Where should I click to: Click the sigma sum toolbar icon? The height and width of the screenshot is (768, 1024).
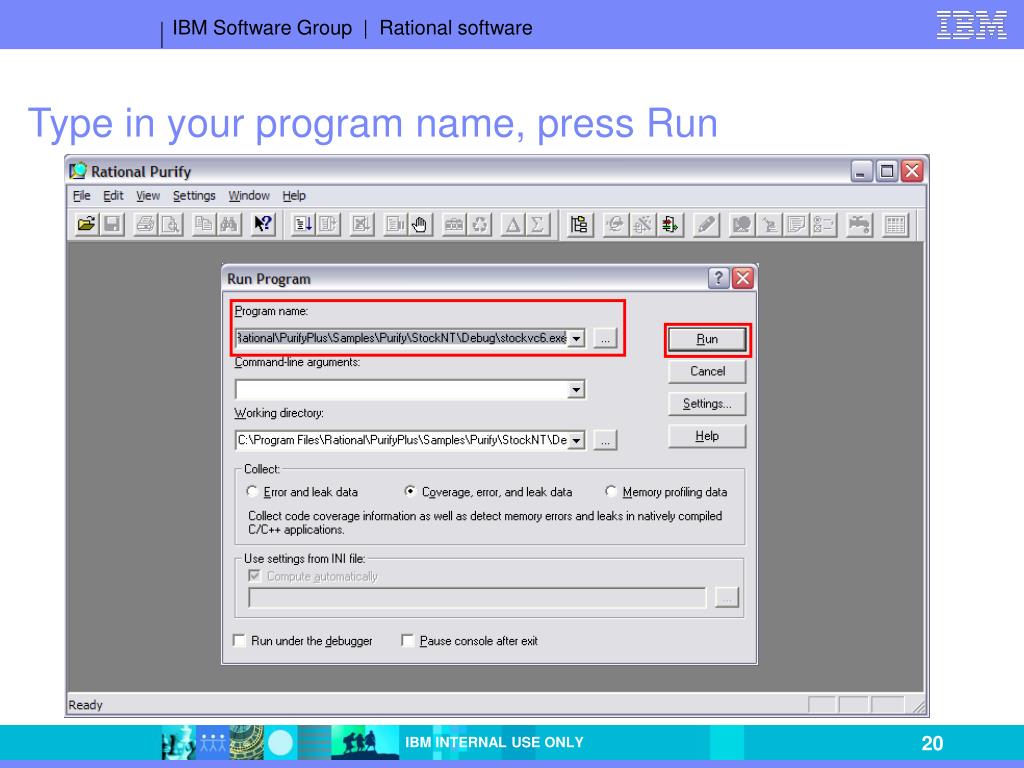click(537, 225)
